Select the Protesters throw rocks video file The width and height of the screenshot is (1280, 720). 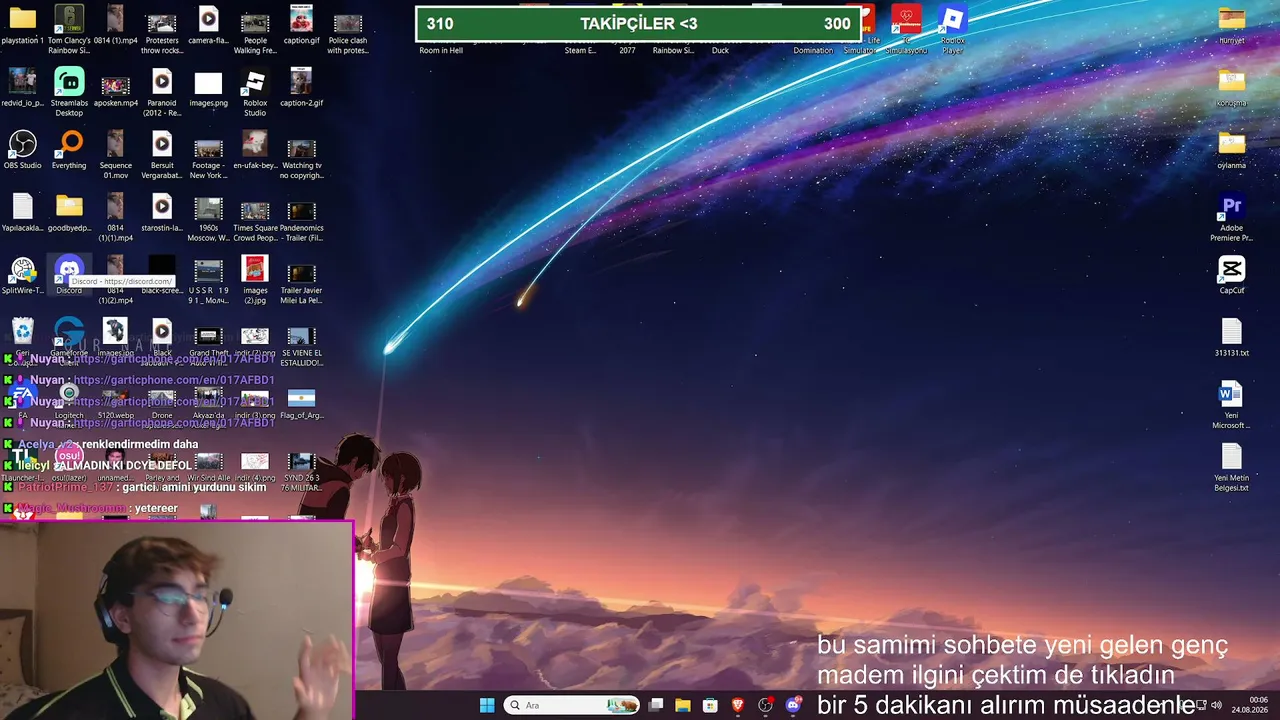(162, 30)
